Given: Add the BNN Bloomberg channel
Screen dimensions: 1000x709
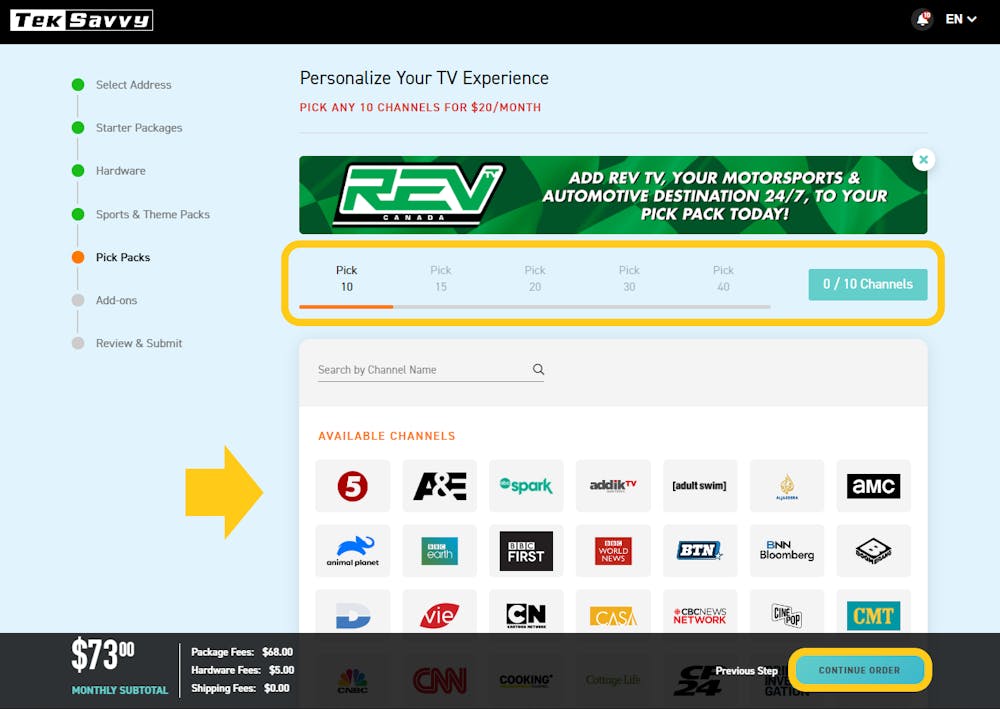Looking at the screenshot, I should pyautogui.click(x=787, y=551).
